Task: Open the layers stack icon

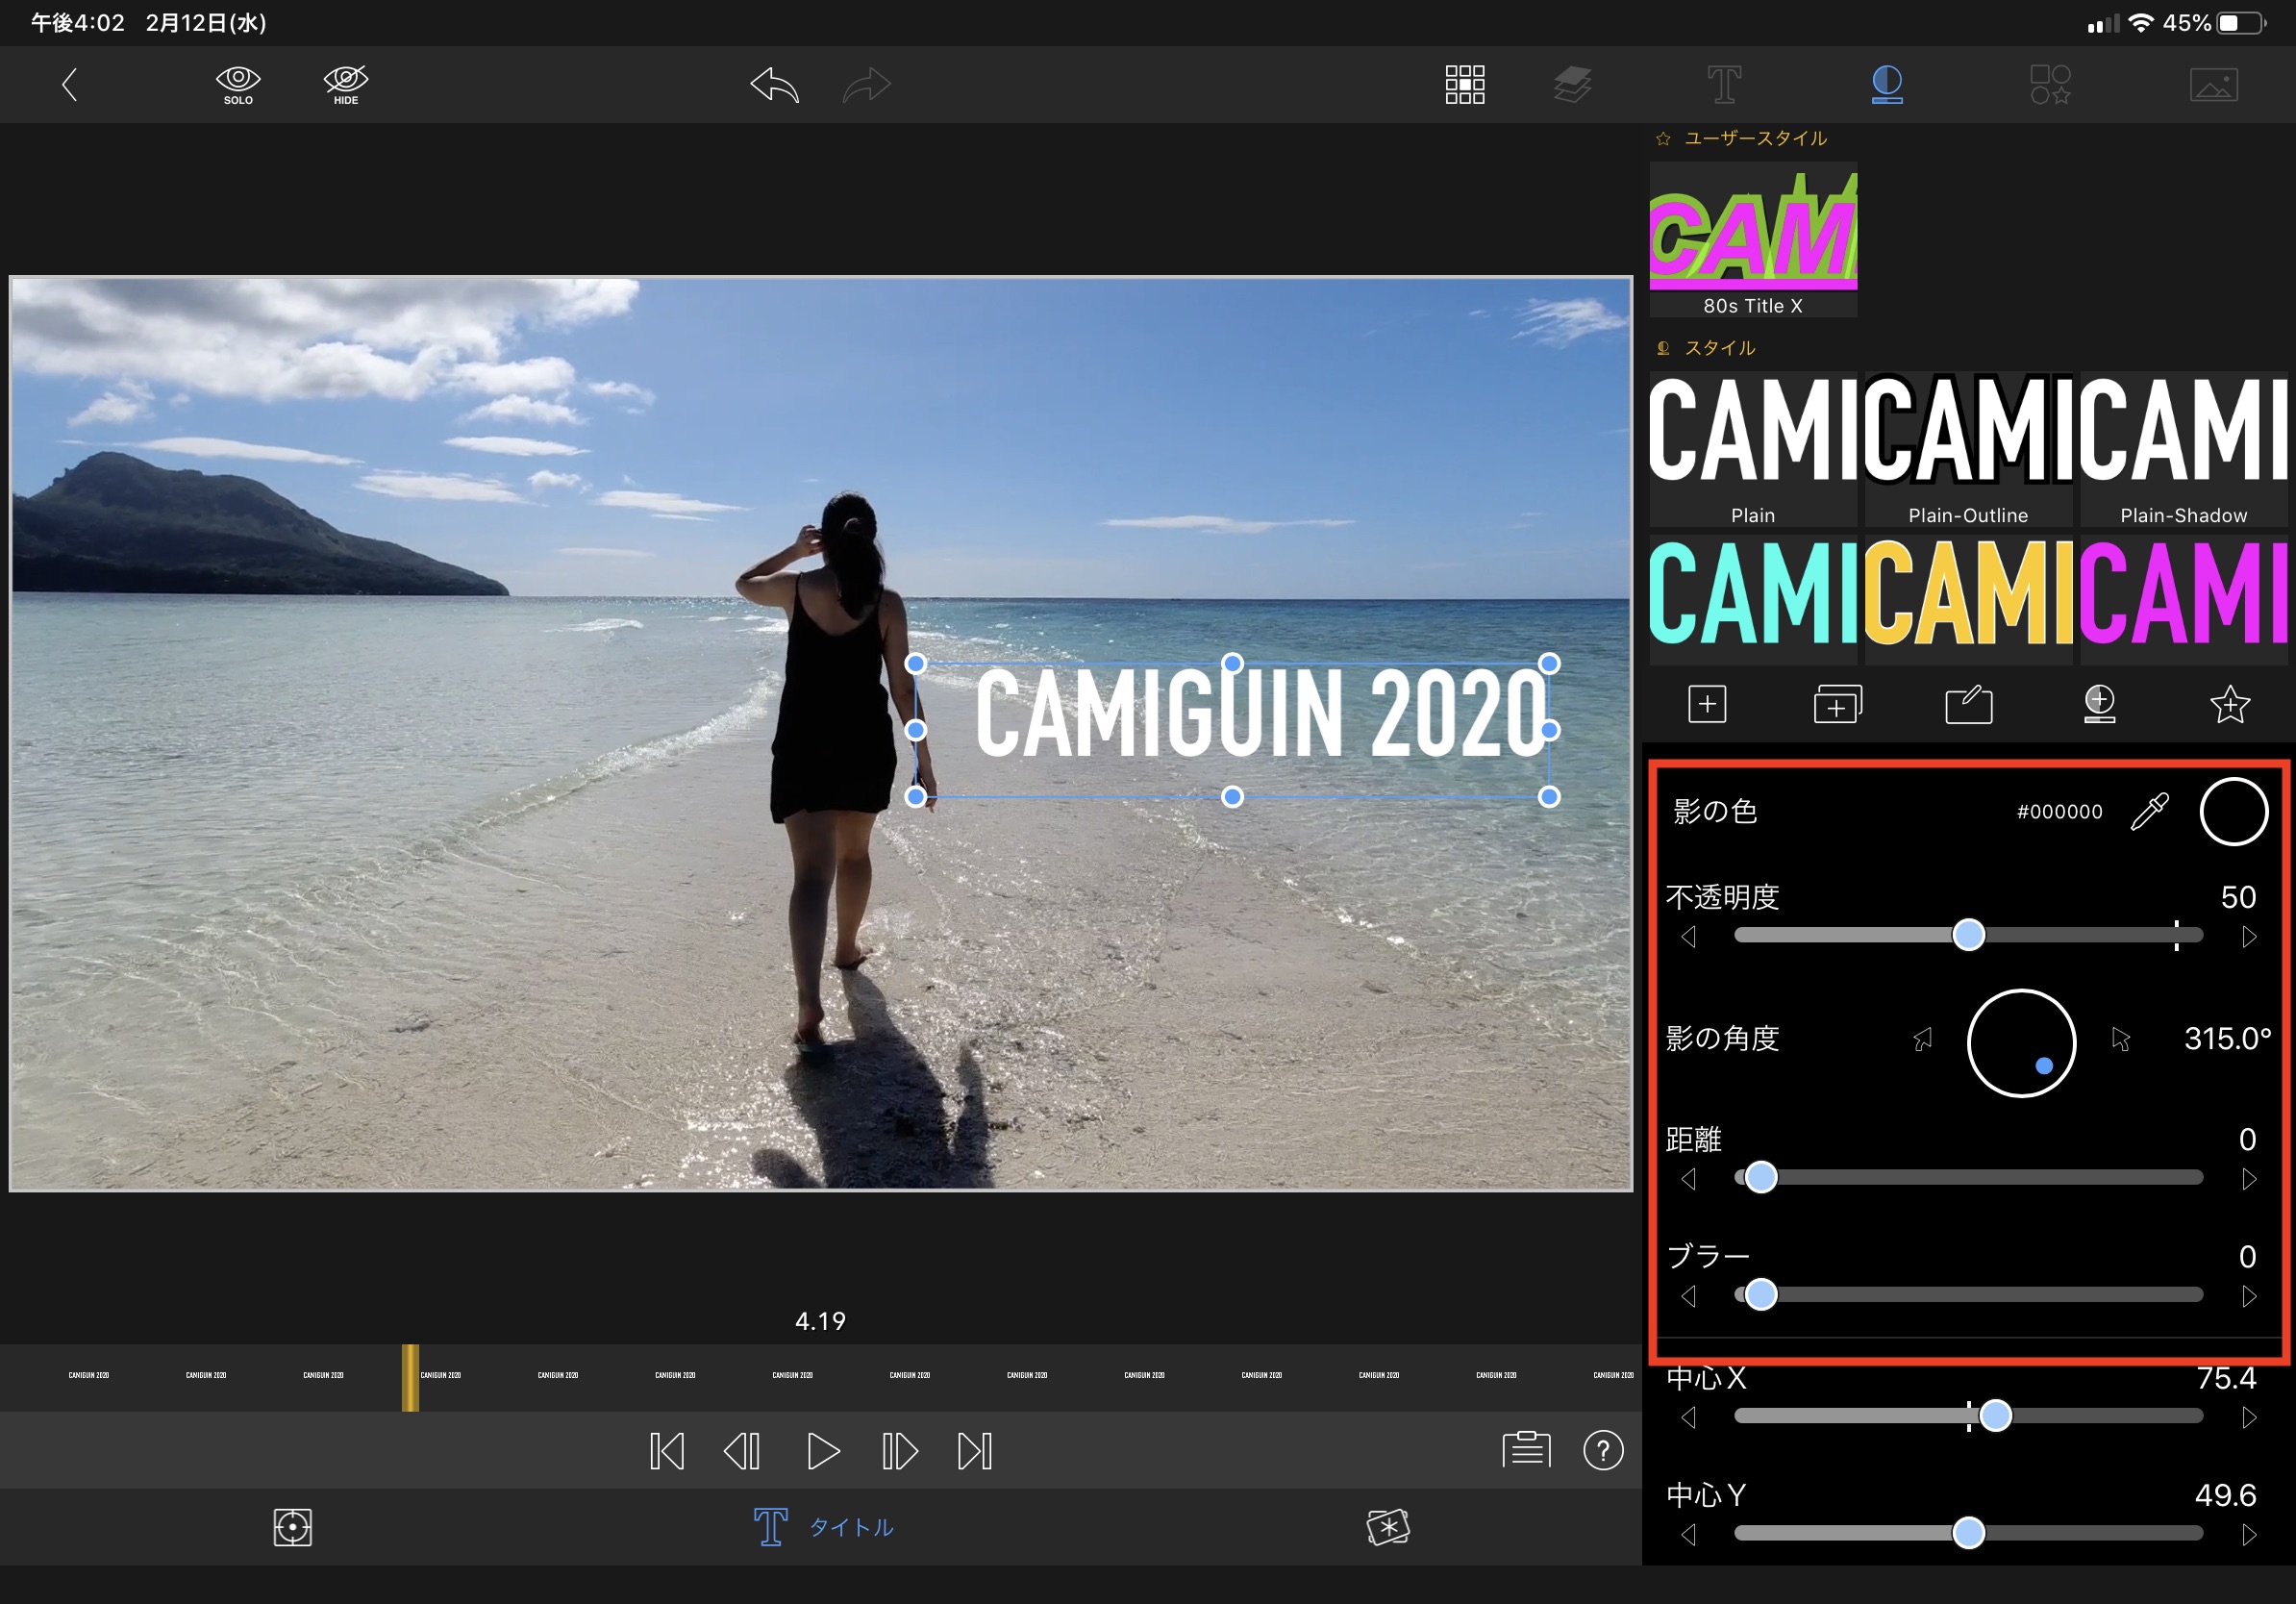Action: tap(1572, 85)
